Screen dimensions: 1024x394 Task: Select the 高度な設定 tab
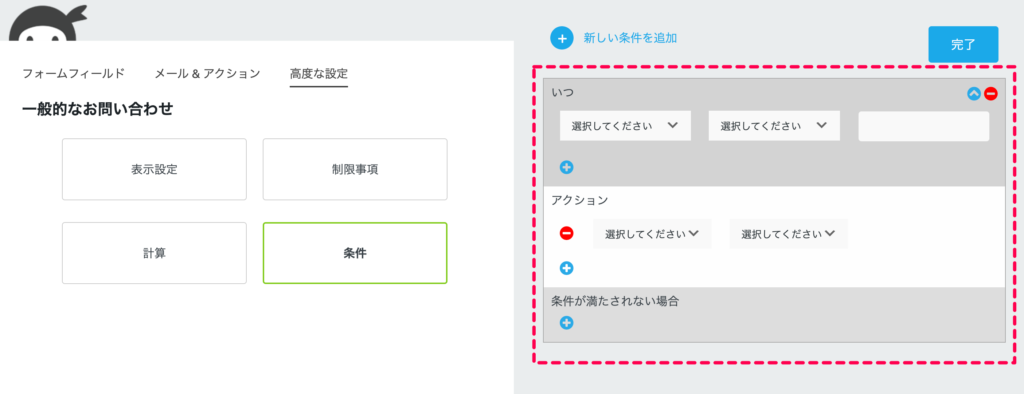point(319,73)
